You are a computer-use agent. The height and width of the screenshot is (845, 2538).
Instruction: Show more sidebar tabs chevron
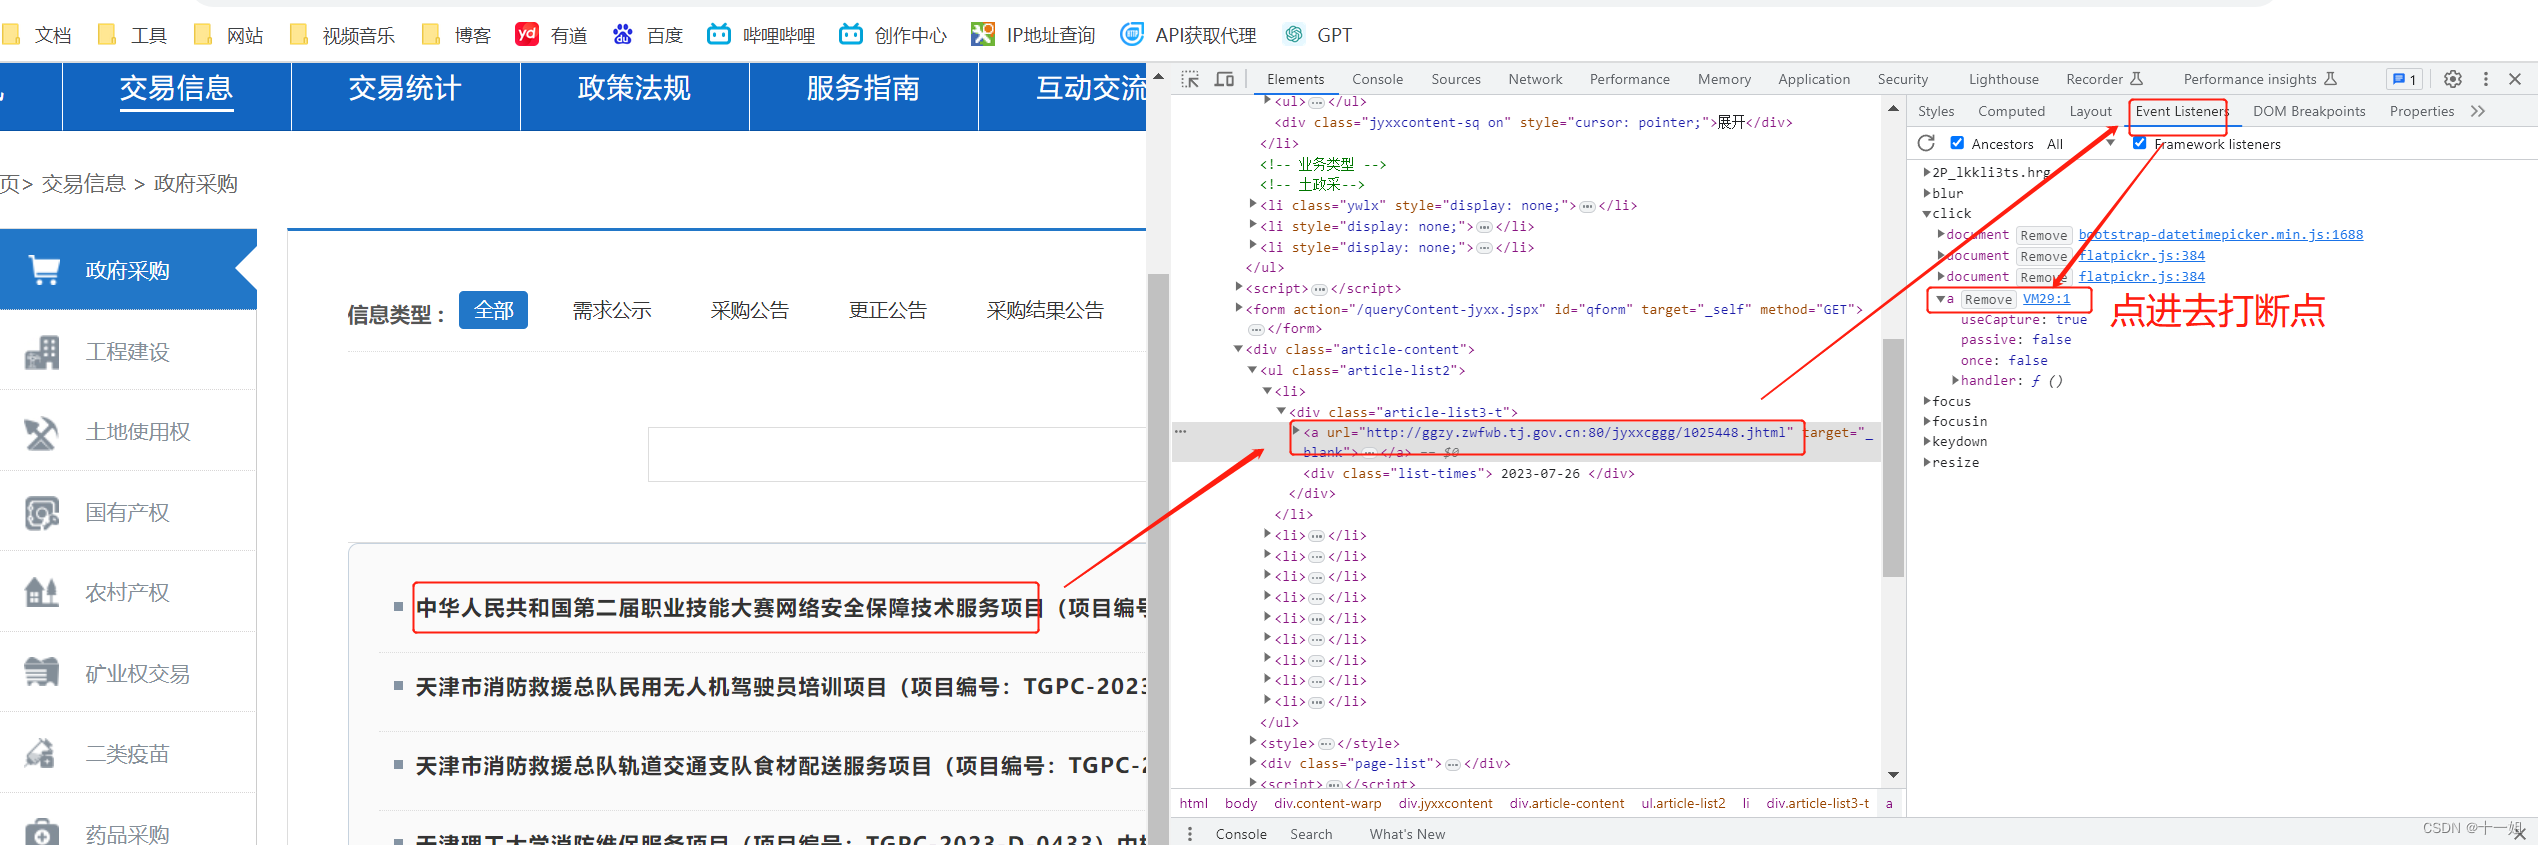point(2477,111)
